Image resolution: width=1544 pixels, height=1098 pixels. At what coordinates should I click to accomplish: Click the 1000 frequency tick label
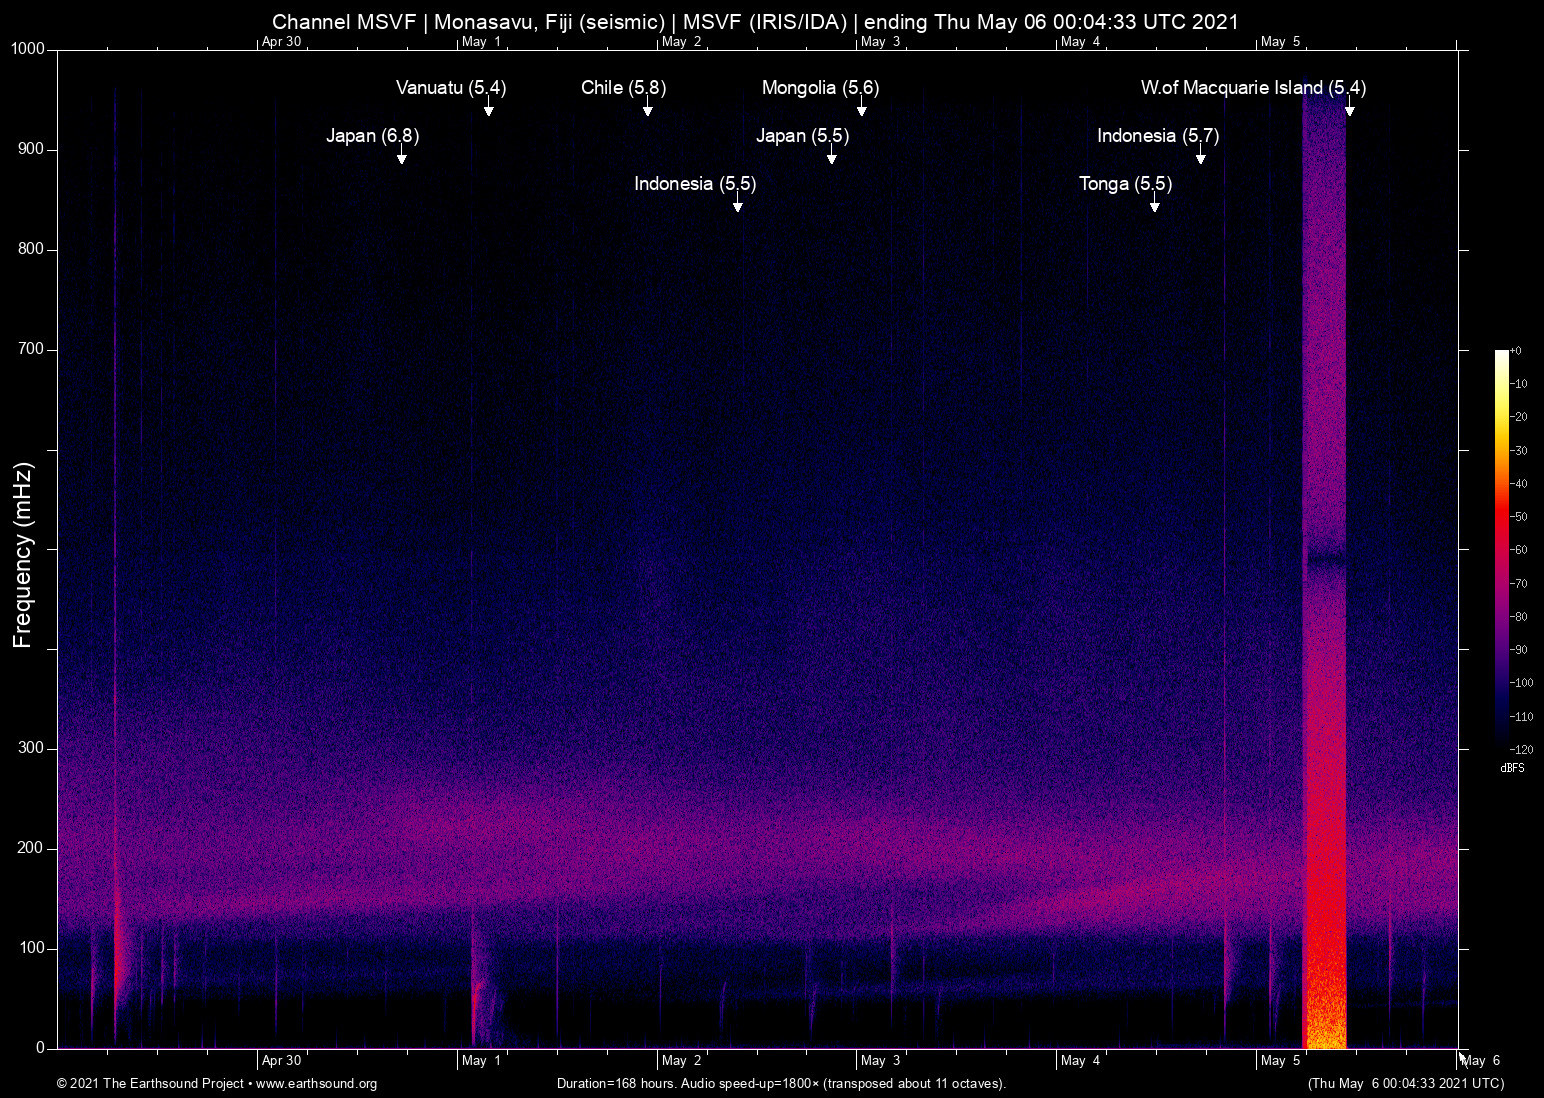pos(28,49)
